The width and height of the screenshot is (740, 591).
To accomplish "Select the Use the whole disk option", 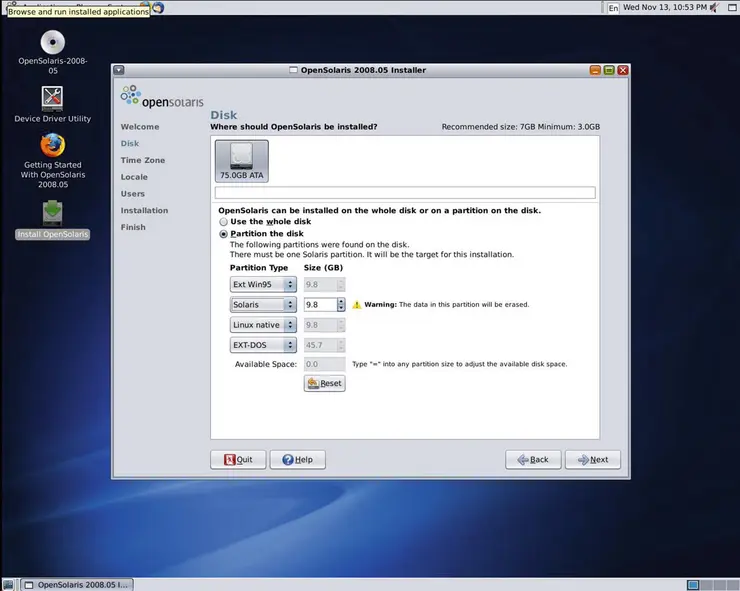I will coord(224,222).
